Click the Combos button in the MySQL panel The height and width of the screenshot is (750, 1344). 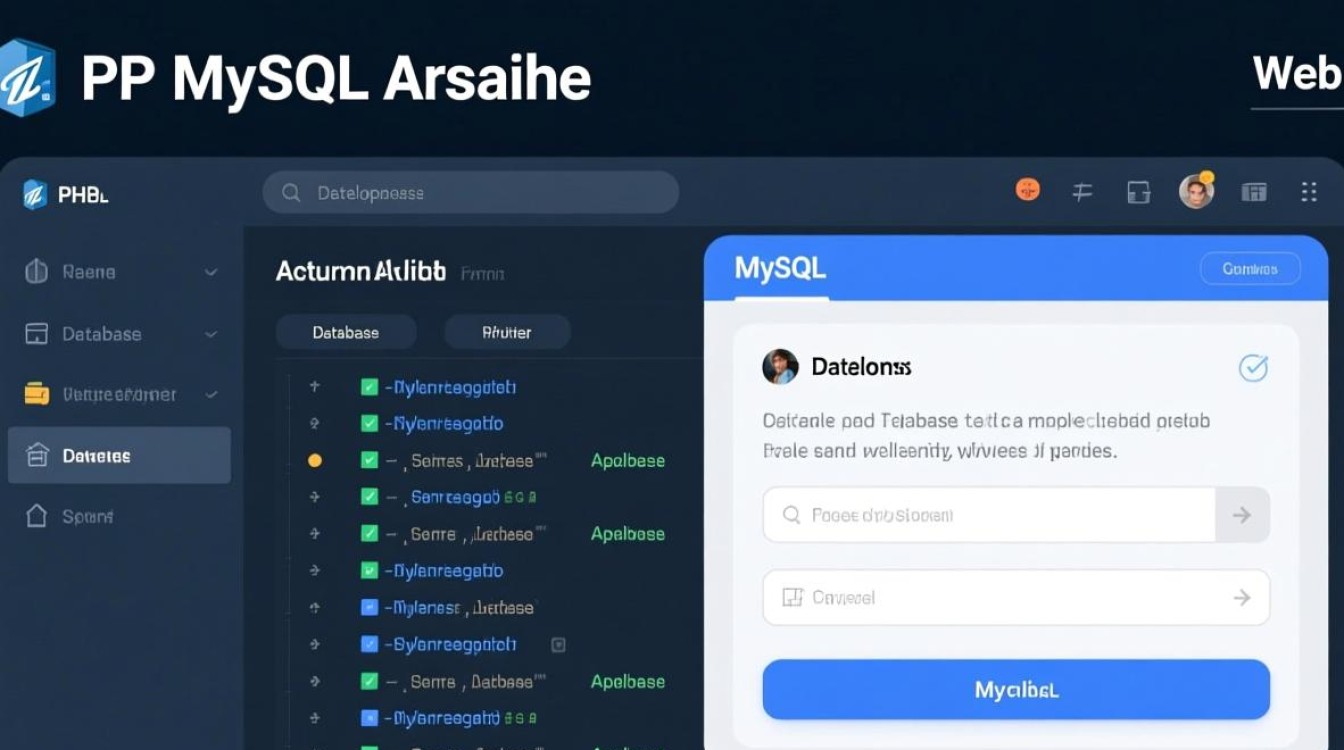(x=1250, y=268)
